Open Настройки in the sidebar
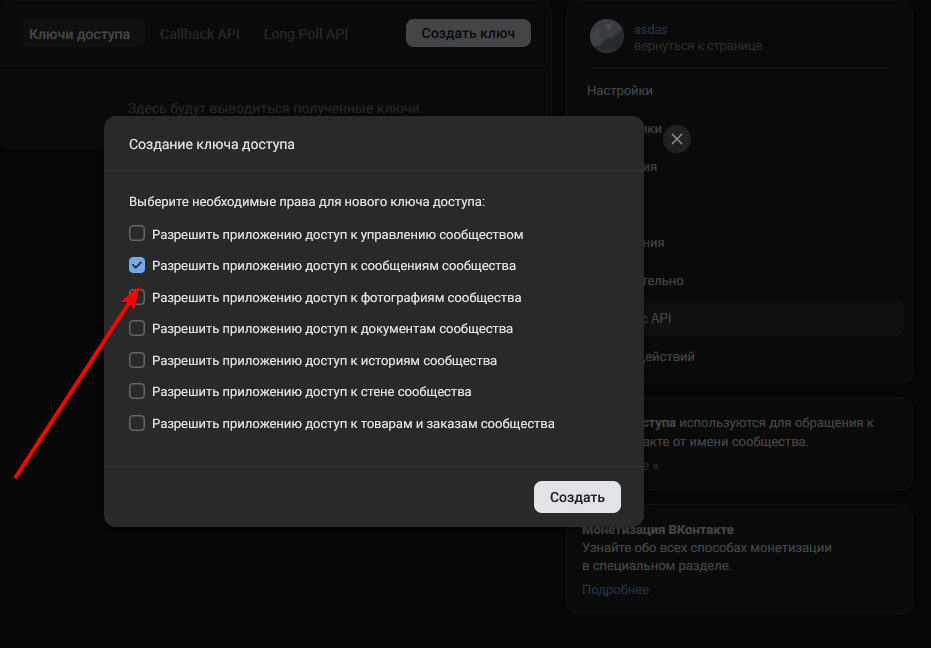Image resolution: width=931 pixels, height=648 pixels. (620, 91)
